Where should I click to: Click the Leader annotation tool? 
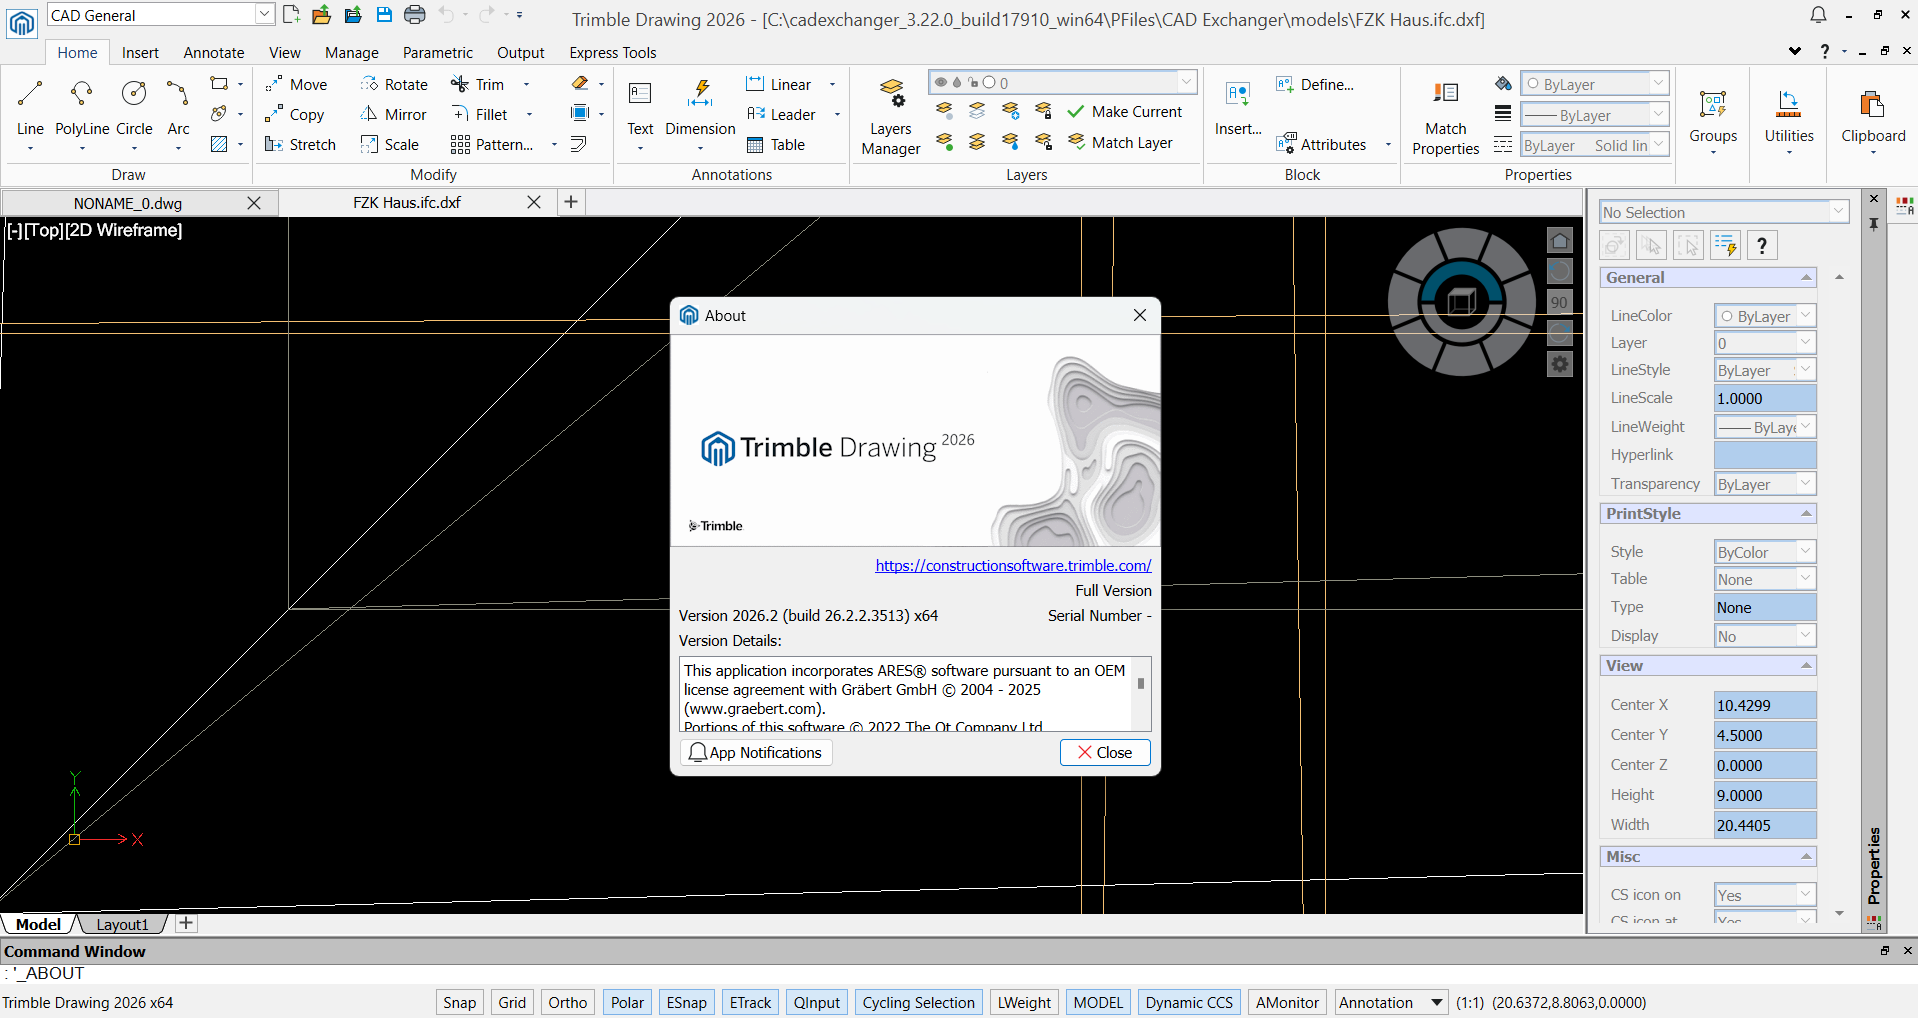tap(781, 115)
